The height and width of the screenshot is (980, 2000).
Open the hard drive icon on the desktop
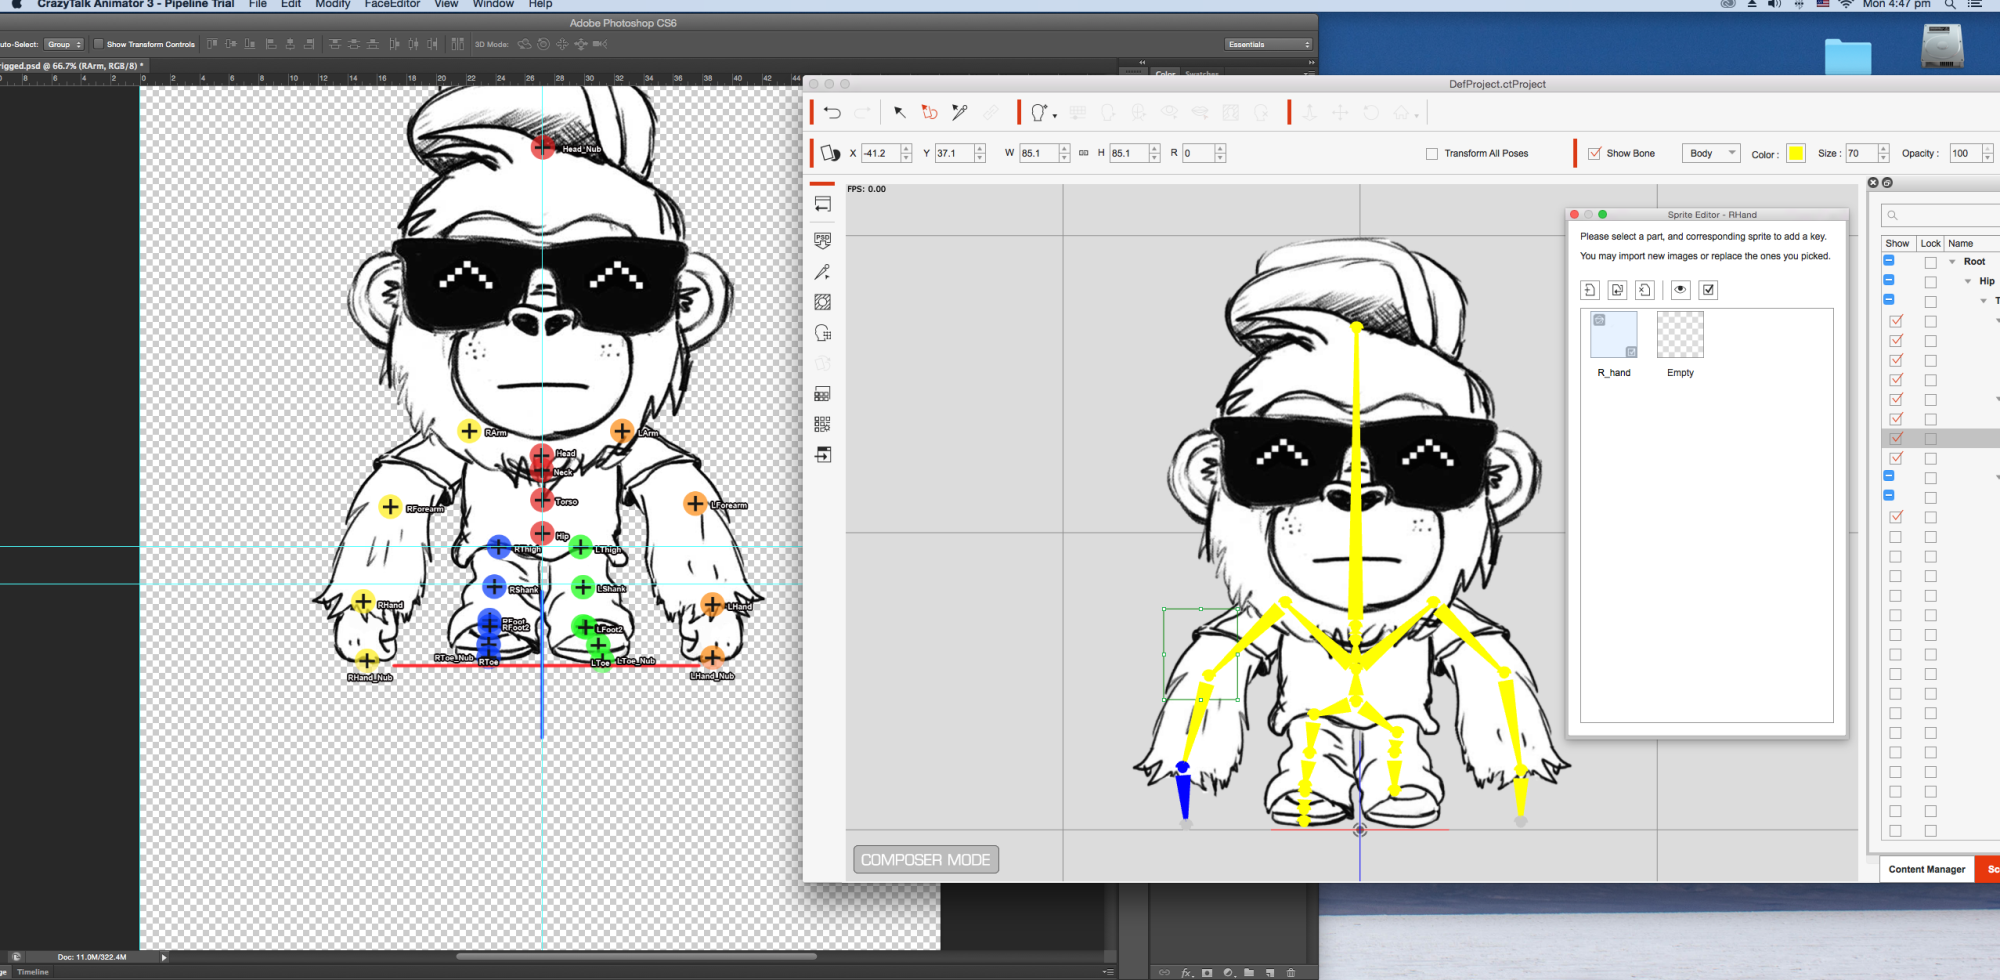[1942, 45]
